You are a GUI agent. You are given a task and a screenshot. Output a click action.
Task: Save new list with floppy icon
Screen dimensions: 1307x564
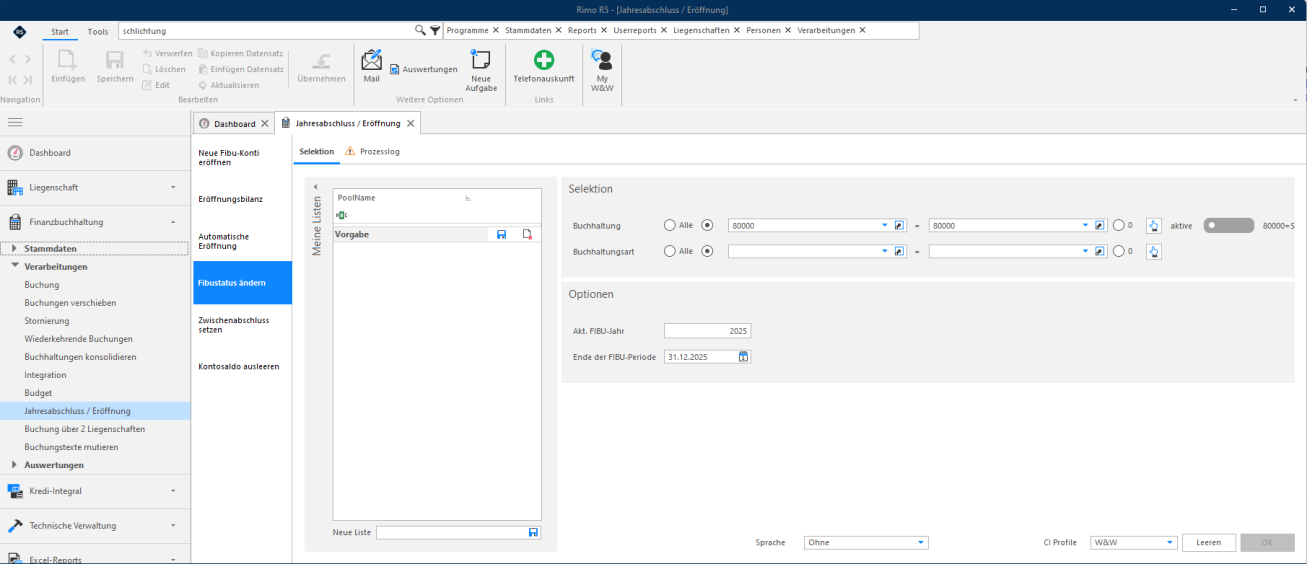pyautogui.click(x=533, y=532)
